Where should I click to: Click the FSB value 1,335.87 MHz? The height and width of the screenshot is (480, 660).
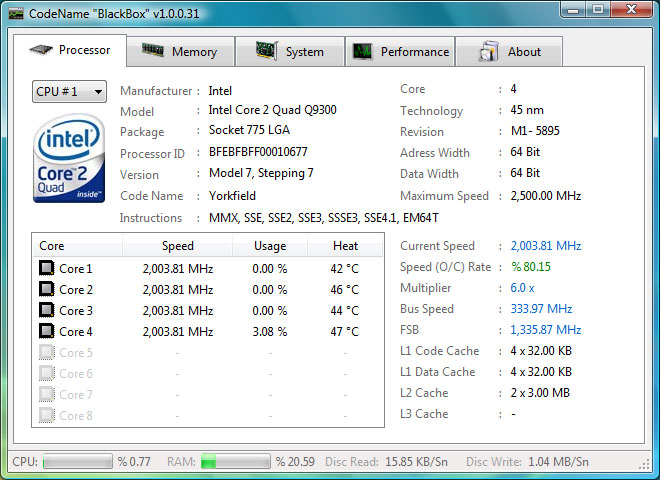pos(546,330)
